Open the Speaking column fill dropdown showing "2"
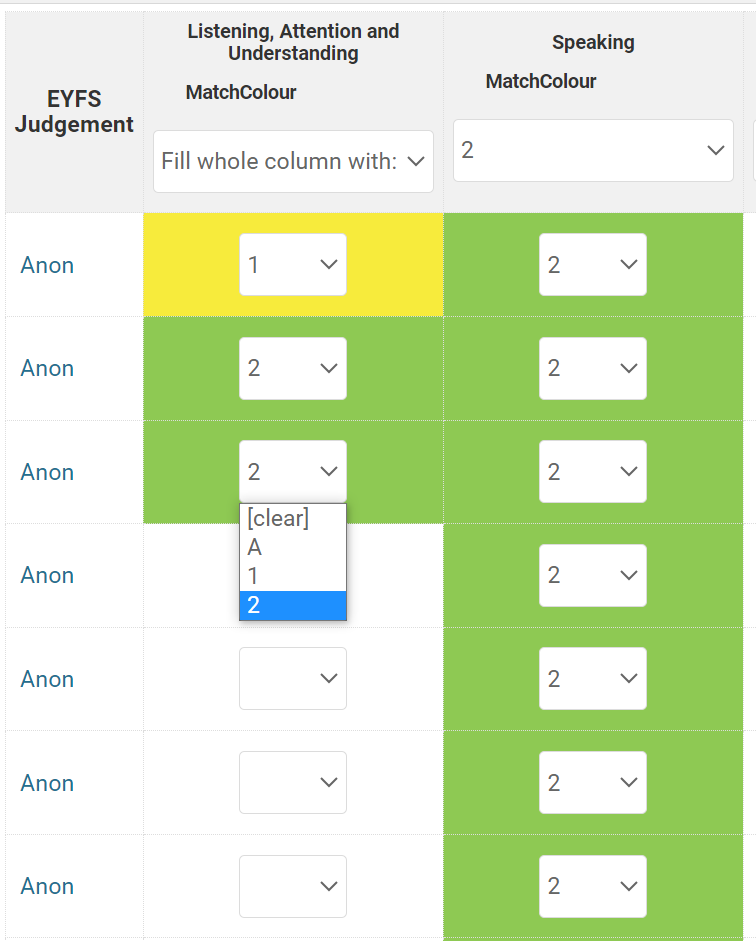The height and width of the screenshot is (941, 756). 593,150
